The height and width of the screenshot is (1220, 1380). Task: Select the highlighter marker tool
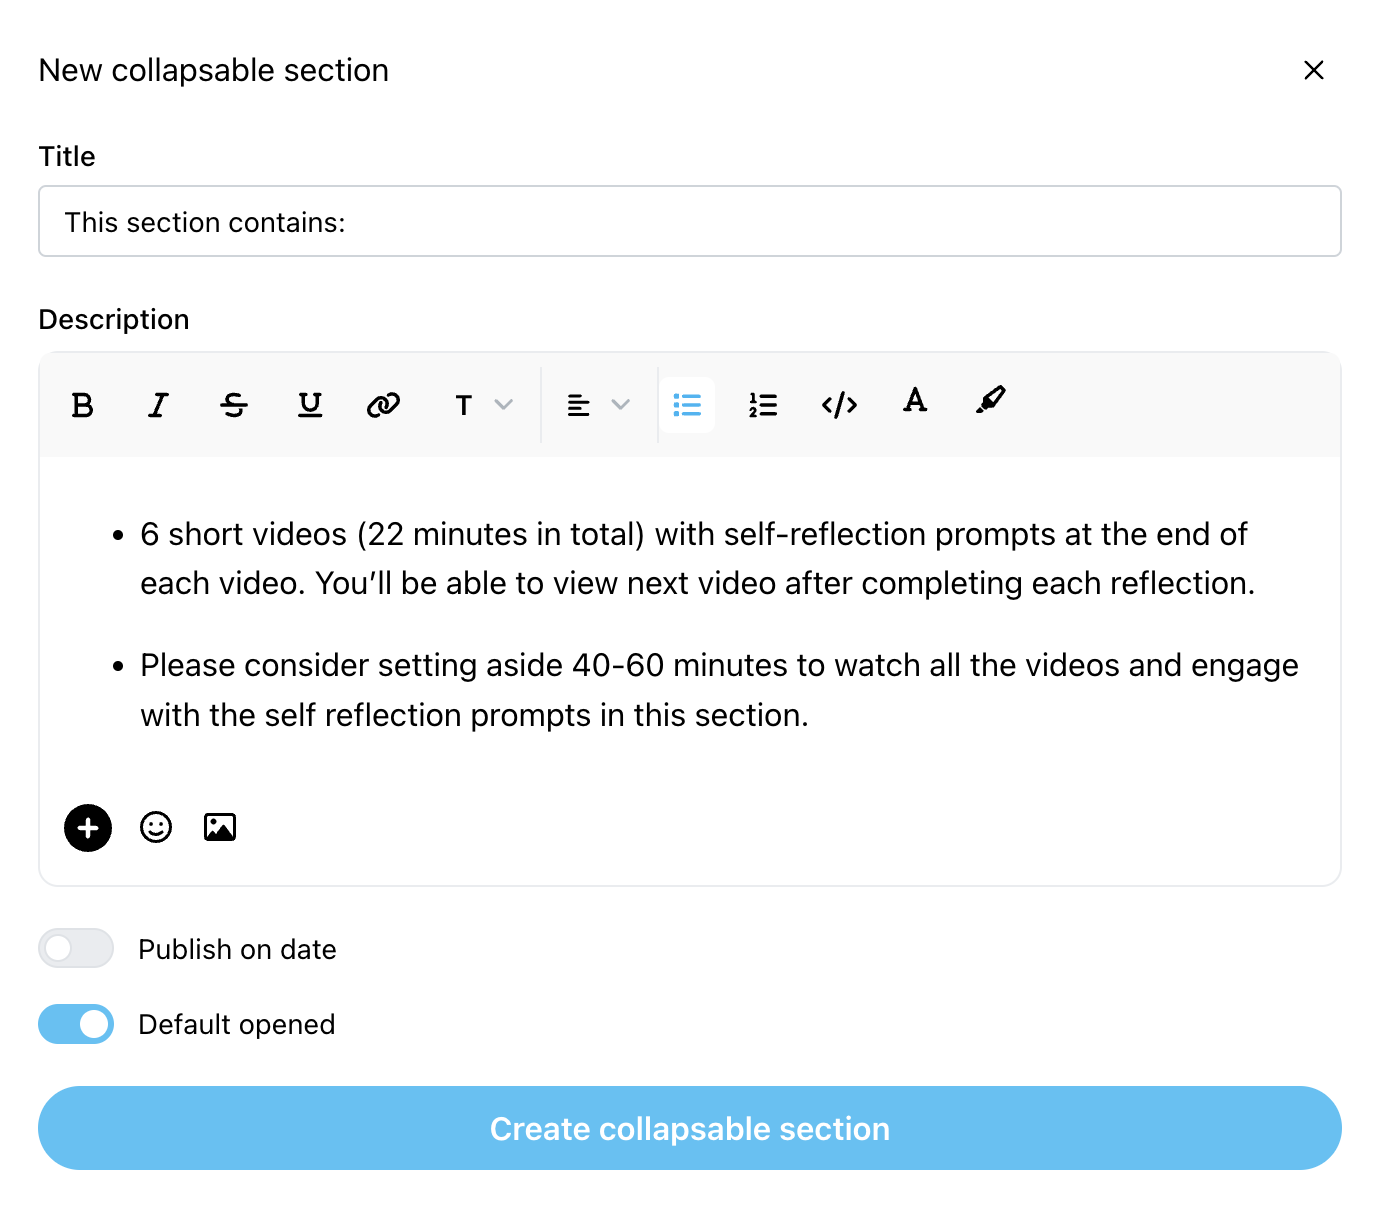coord(990,401)
